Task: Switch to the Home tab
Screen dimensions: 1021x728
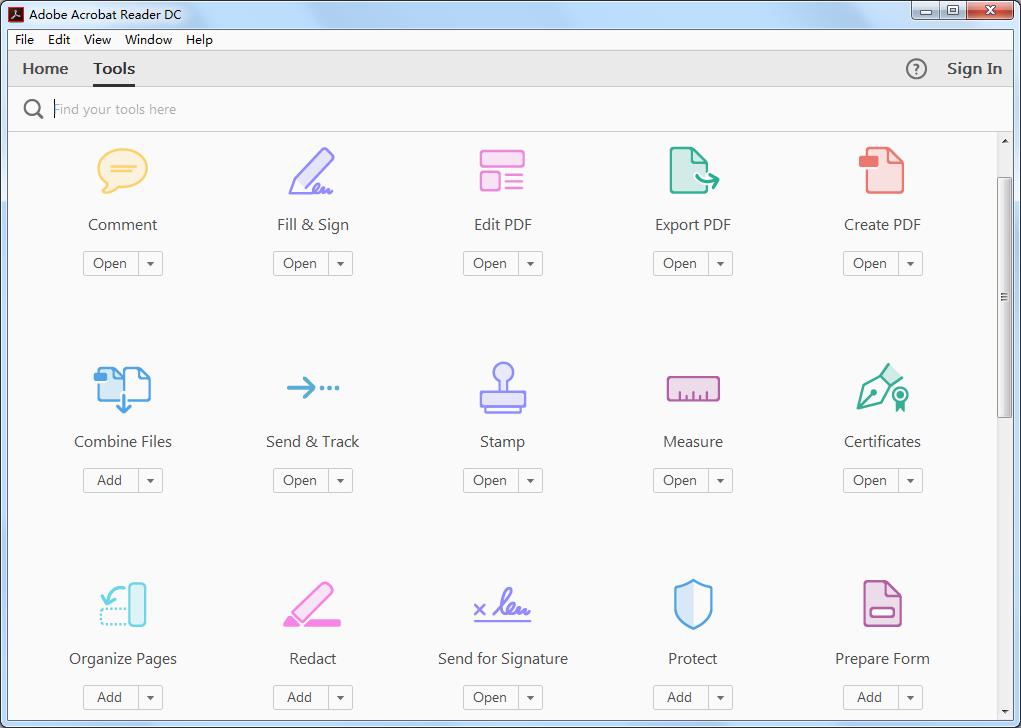Action: coord(45,68)
